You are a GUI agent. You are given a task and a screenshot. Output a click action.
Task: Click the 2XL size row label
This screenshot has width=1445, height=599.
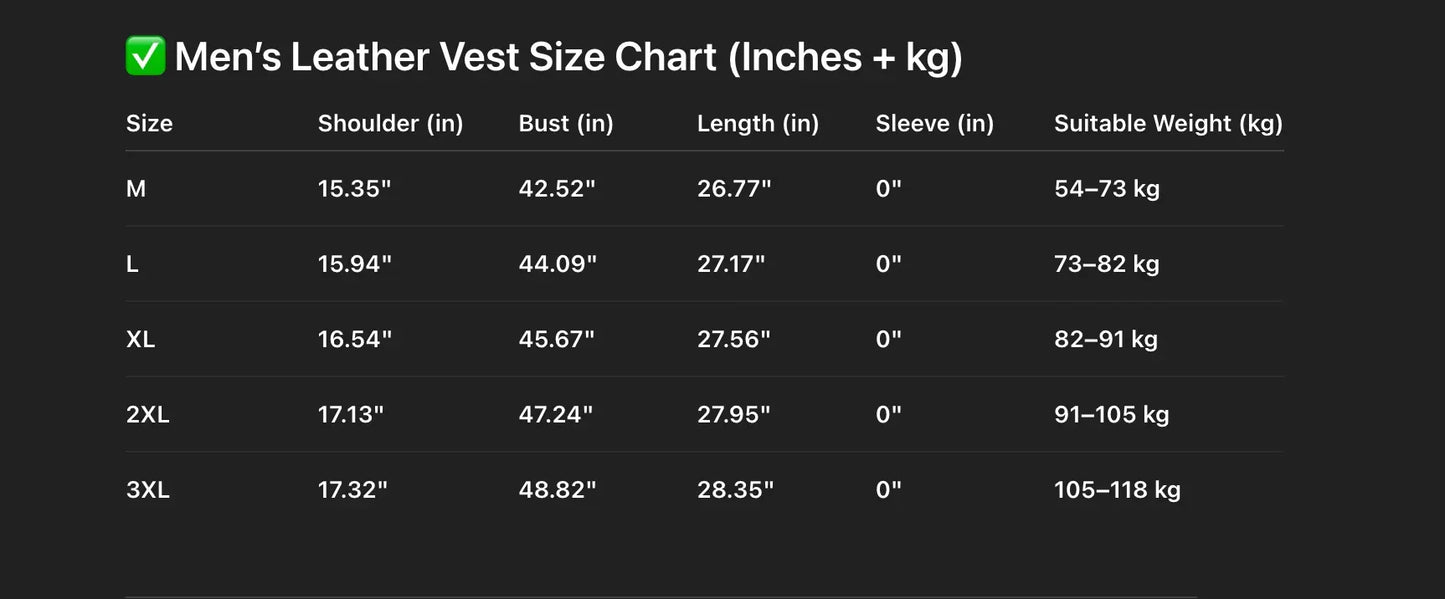(x=148, y=414)
